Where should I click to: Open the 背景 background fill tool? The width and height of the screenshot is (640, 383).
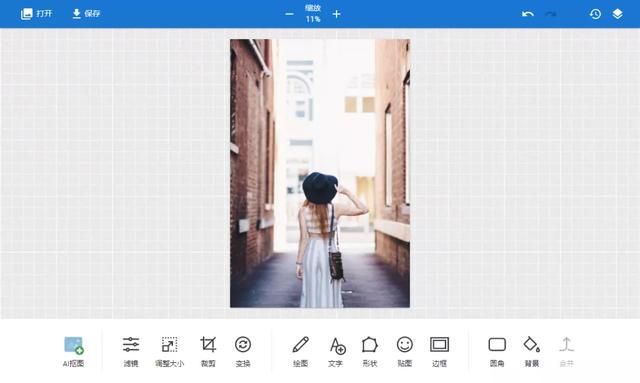(x=532, y=351)
